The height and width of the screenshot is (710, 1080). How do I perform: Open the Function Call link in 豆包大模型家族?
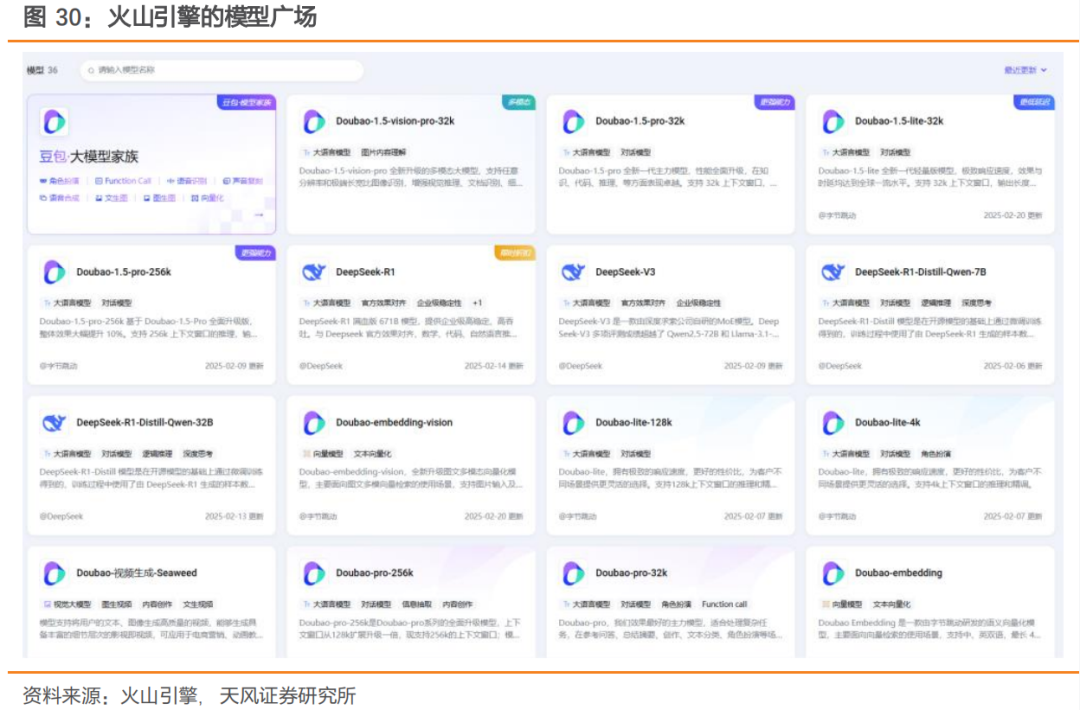coord(123,181)
